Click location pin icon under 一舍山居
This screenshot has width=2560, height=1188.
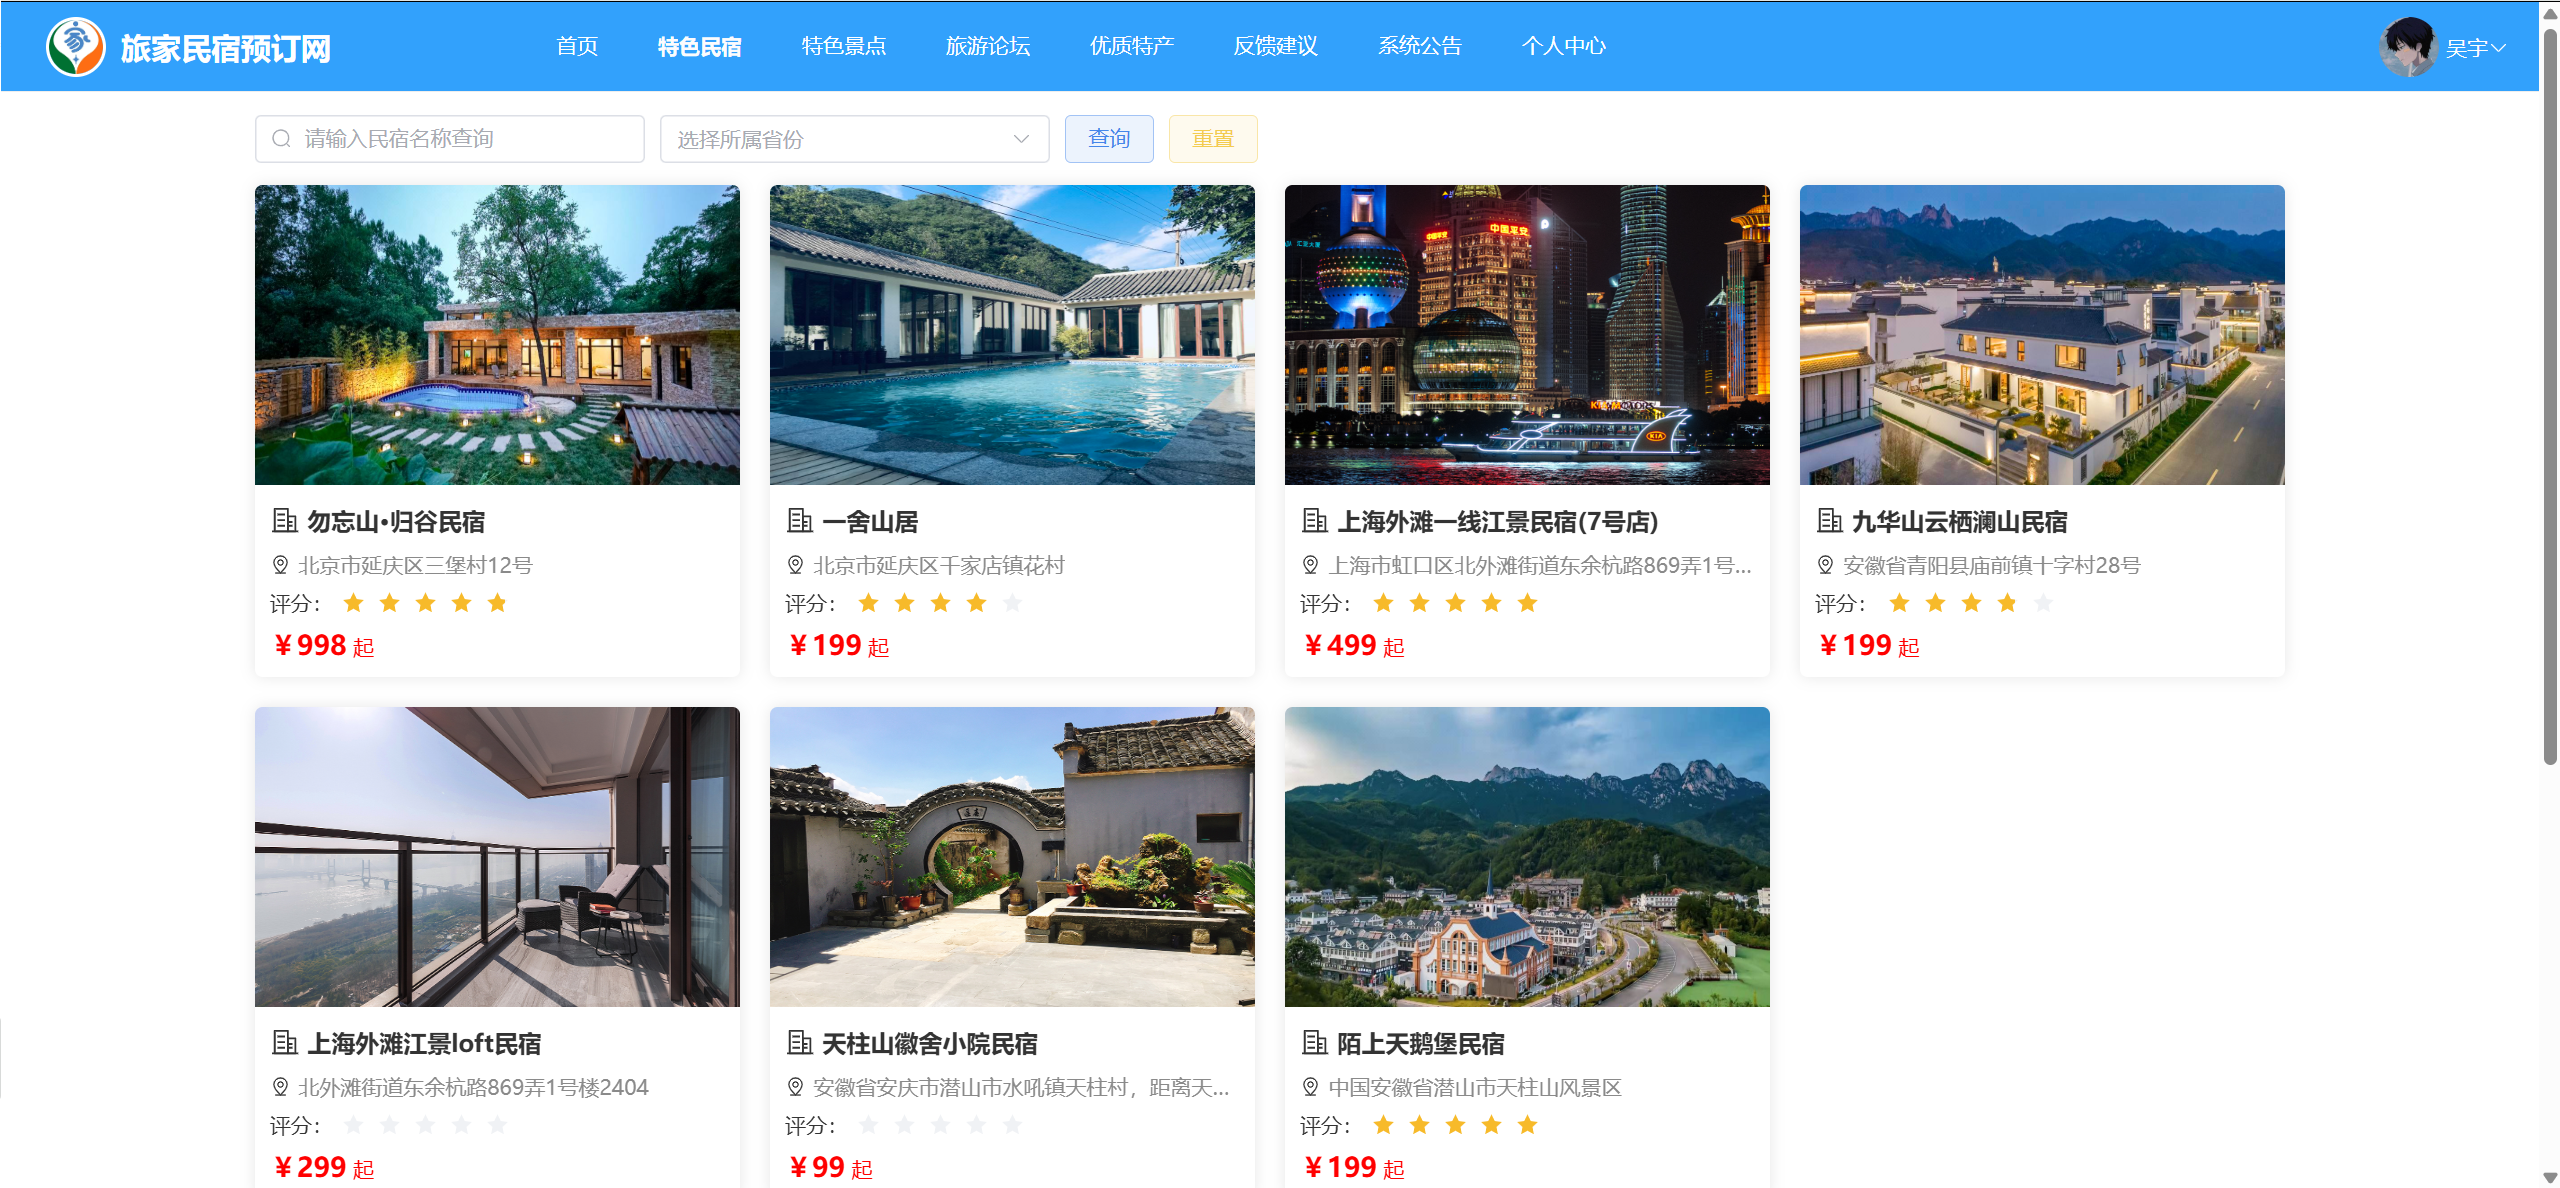(x=796, y=566)
